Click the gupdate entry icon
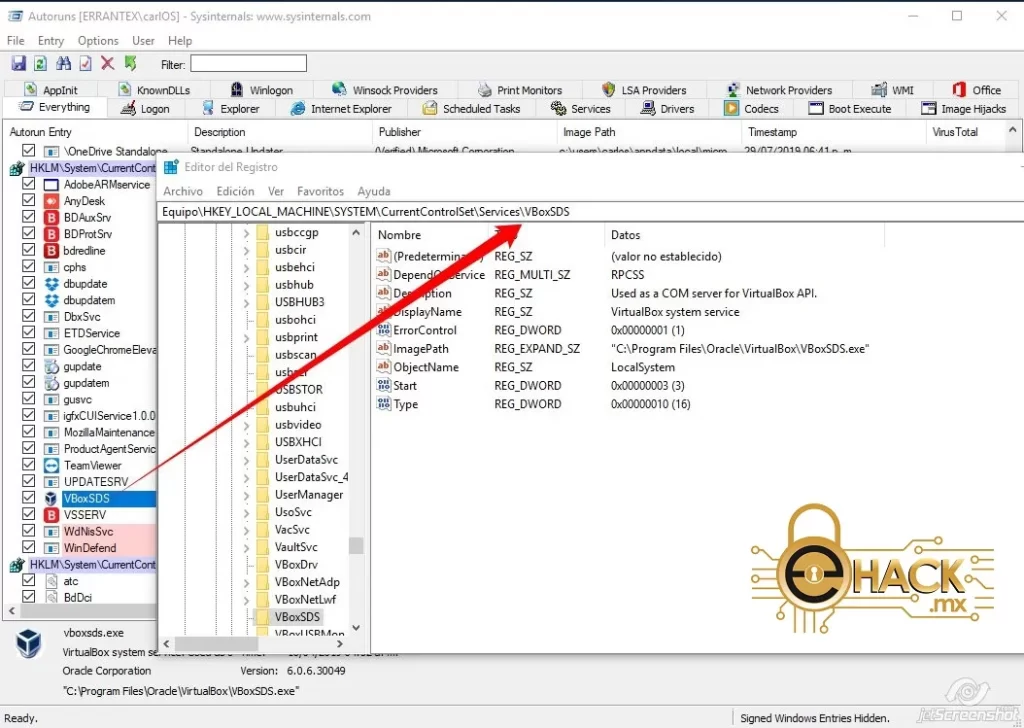Screen dimensions: 1024x728 pyautogui.click(x=51, y=366)
